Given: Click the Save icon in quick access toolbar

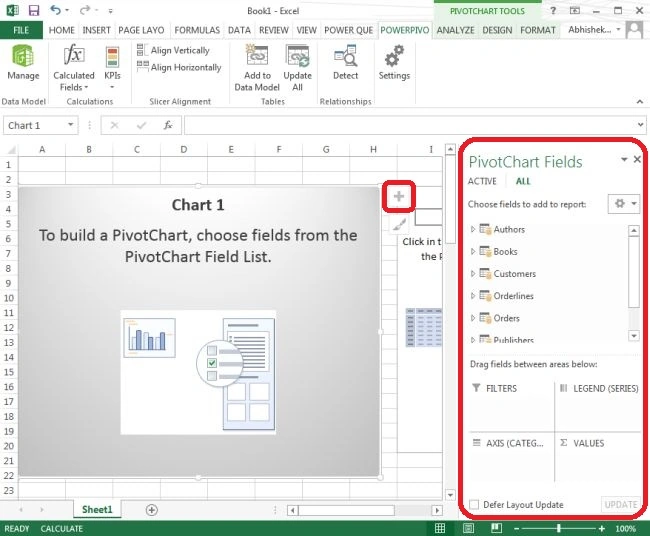Looking at the screenshot, I should 34,10.
